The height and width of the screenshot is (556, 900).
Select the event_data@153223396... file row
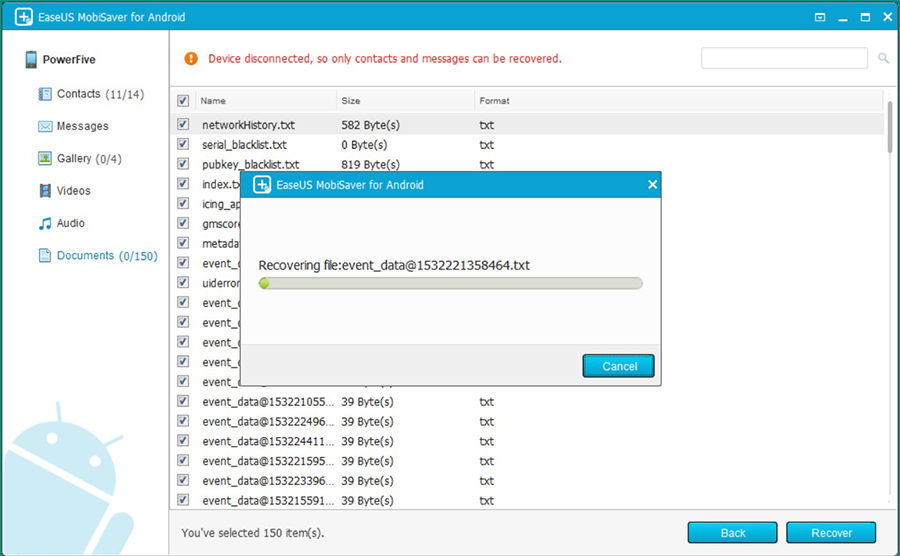pyautogui.click(x=528, y=480)
